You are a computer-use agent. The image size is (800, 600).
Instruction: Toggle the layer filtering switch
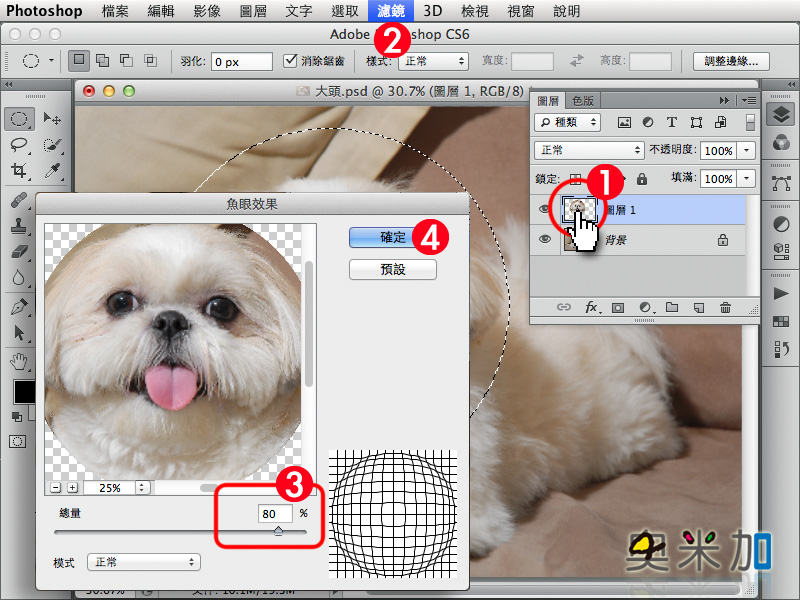749,122
